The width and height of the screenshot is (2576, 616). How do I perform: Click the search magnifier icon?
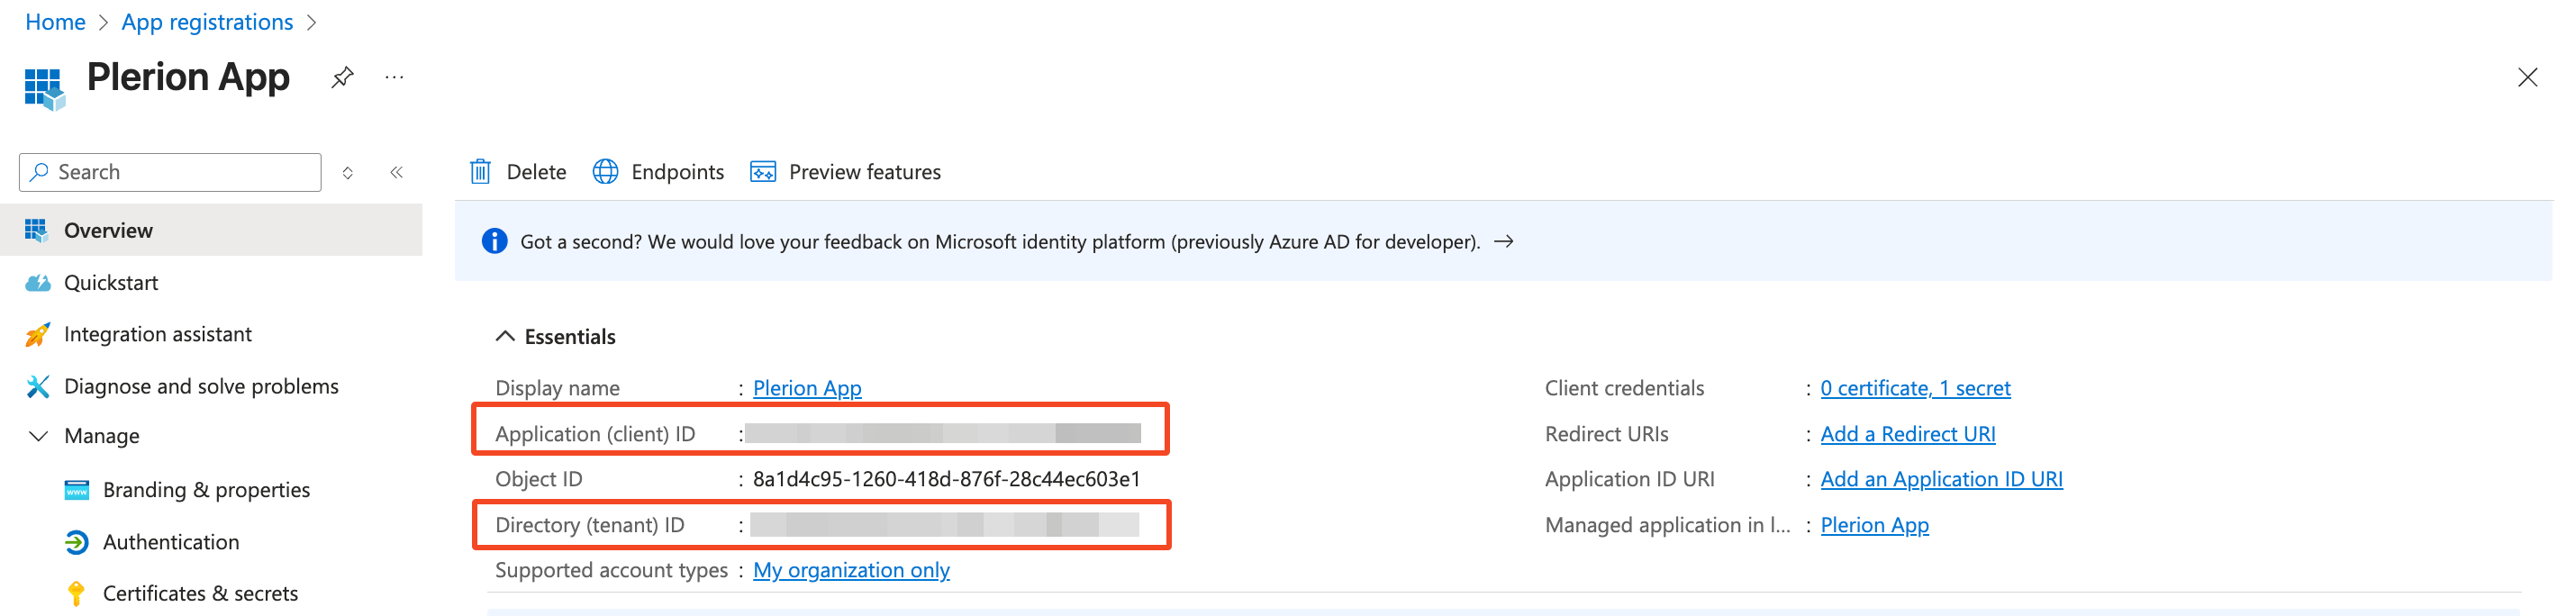pos(39,172)
